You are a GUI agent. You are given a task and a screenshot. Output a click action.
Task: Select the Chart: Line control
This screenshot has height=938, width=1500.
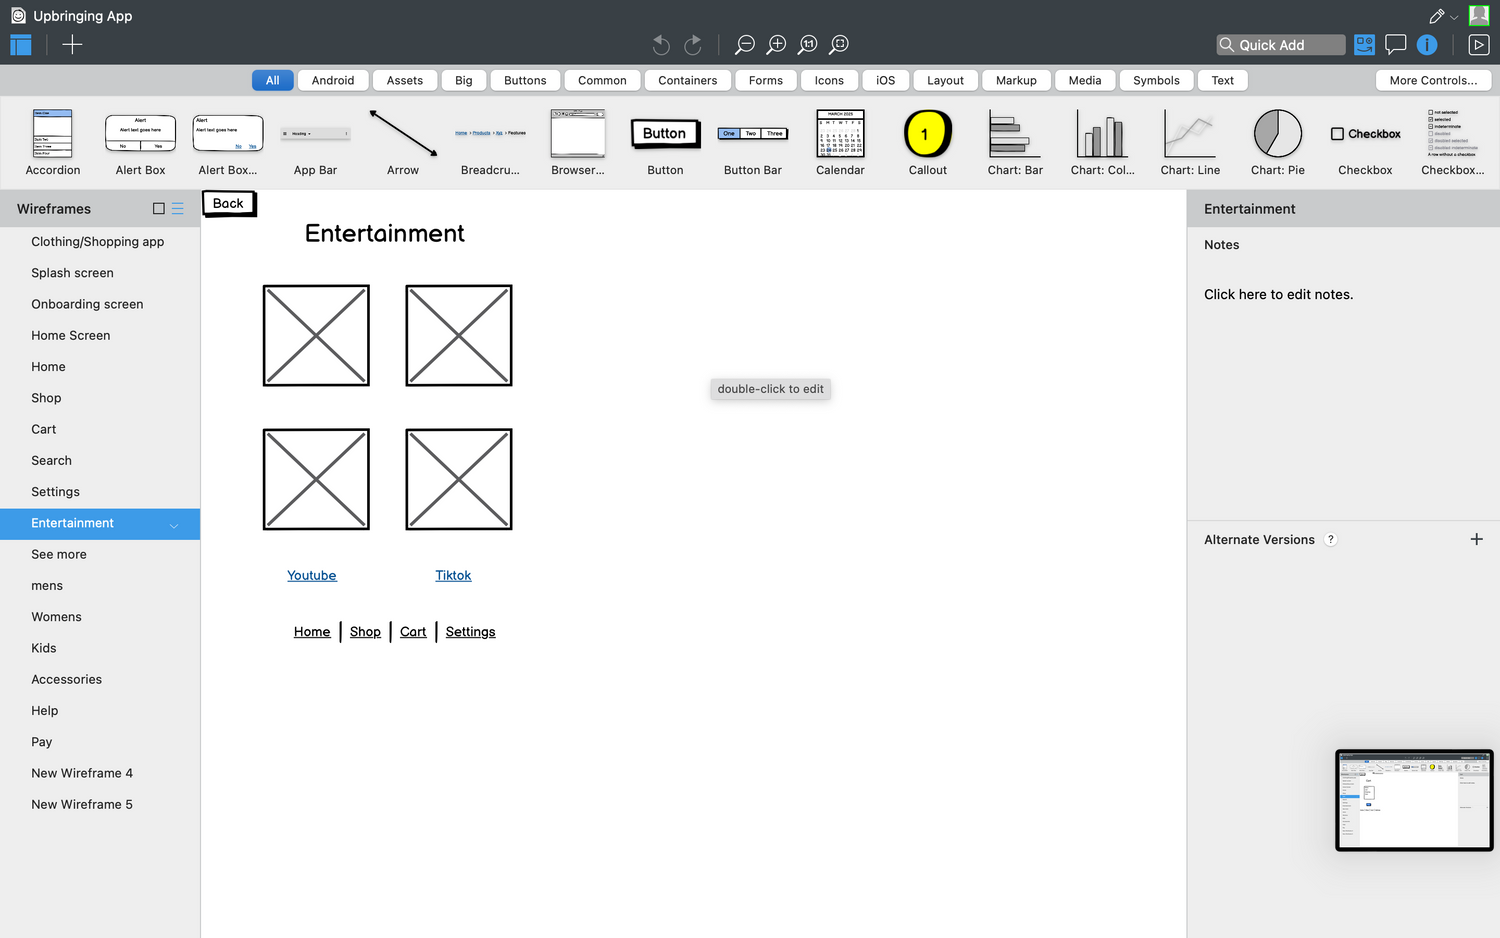coord(1190,142)
